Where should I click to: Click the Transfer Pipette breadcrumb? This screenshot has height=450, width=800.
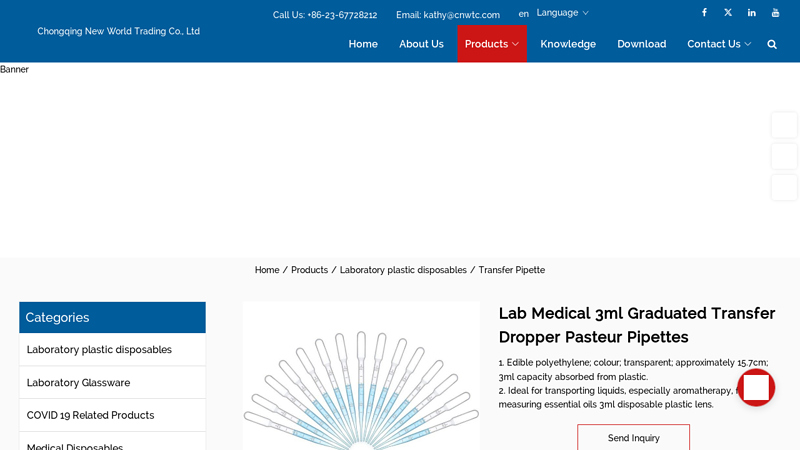click(512, 270)
